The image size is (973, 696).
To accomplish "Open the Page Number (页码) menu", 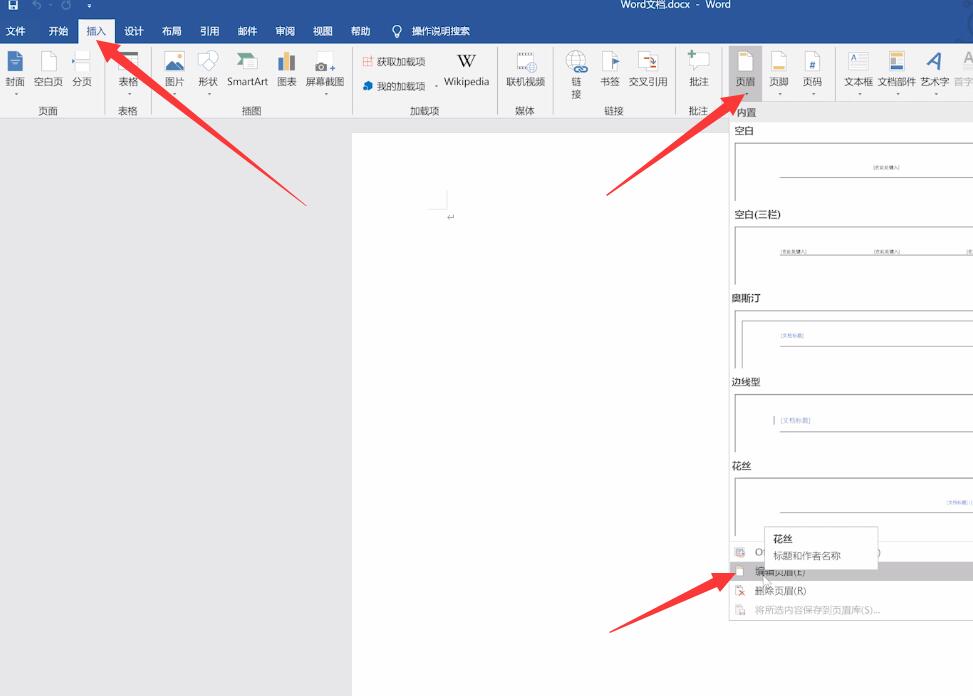I will tap(812, 72).
